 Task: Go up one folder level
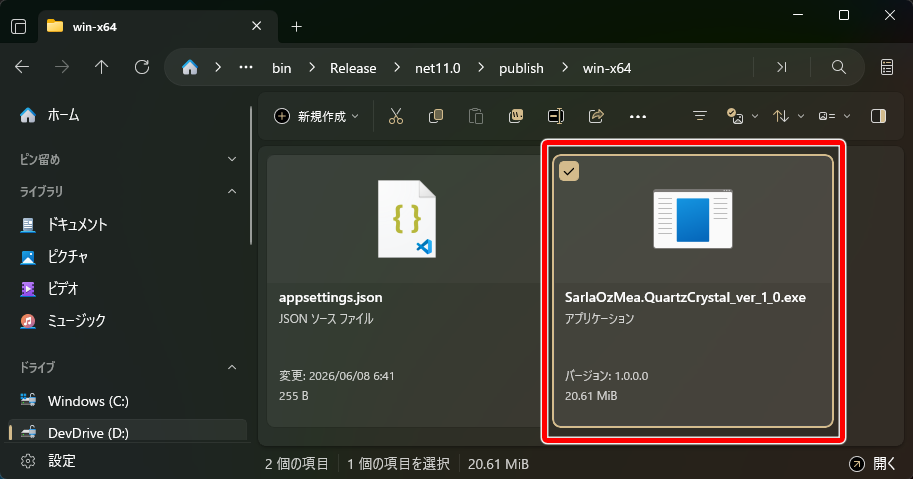(101, 68)
